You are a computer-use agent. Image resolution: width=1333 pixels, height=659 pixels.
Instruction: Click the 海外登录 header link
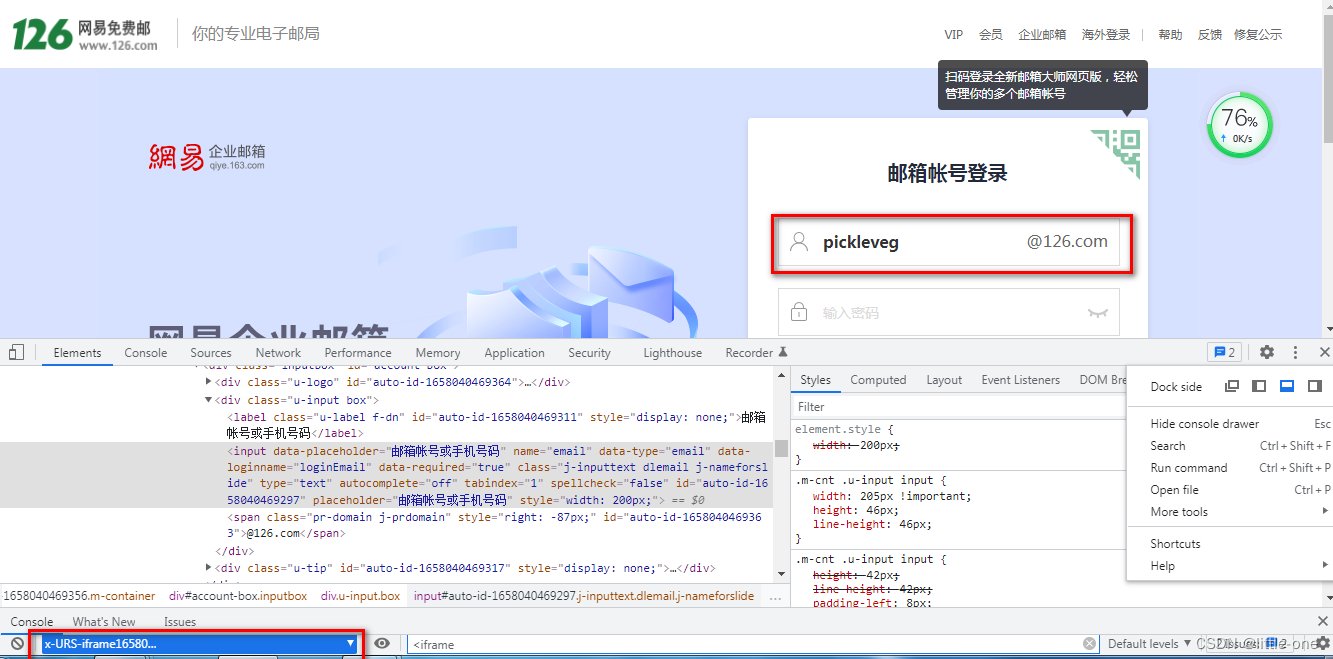(x=1106, y=35)
